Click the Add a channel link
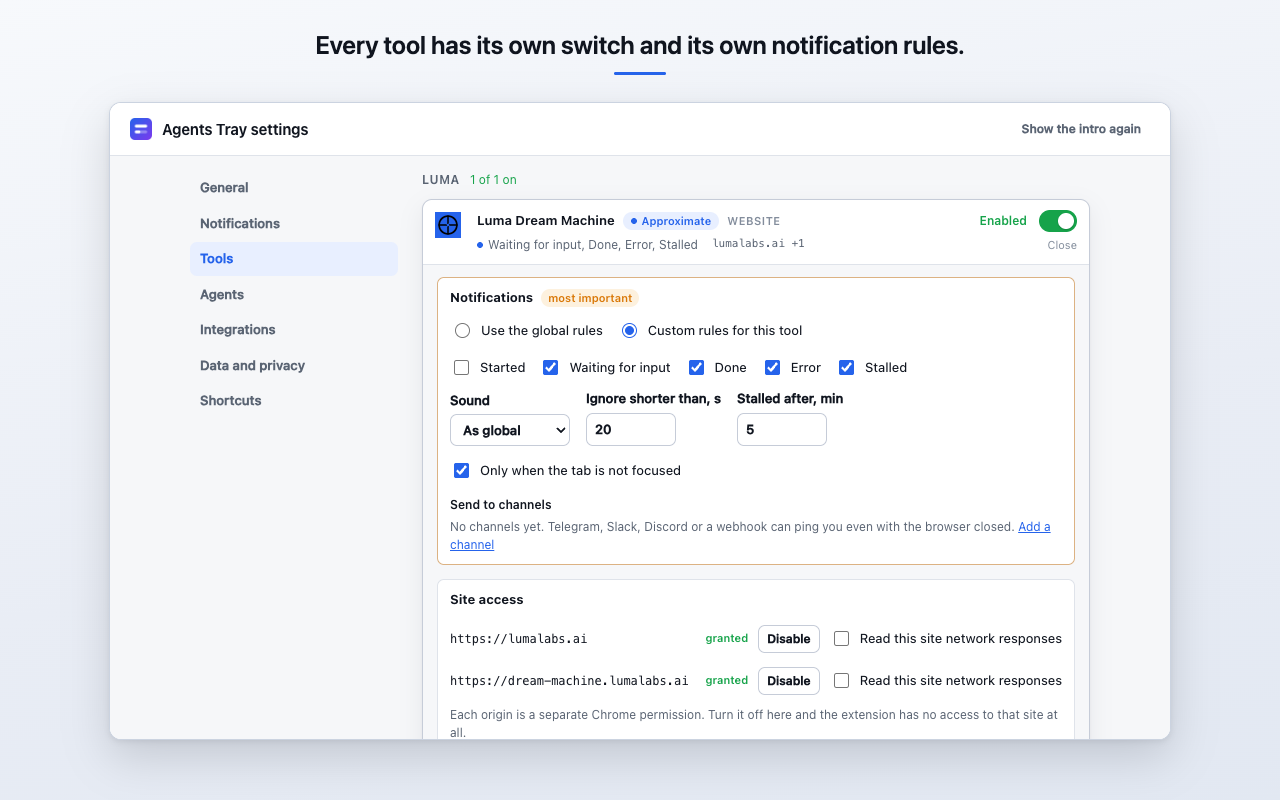Image resolution: width=1280 pixels, height=800 pixels. [x=1034, y=527]
